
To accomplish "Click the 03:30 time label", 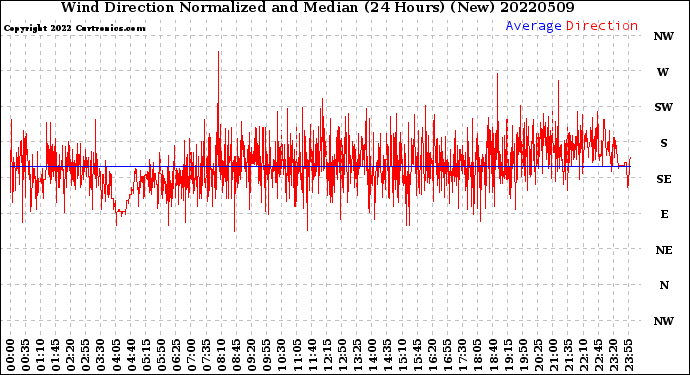I will (101, 355).
